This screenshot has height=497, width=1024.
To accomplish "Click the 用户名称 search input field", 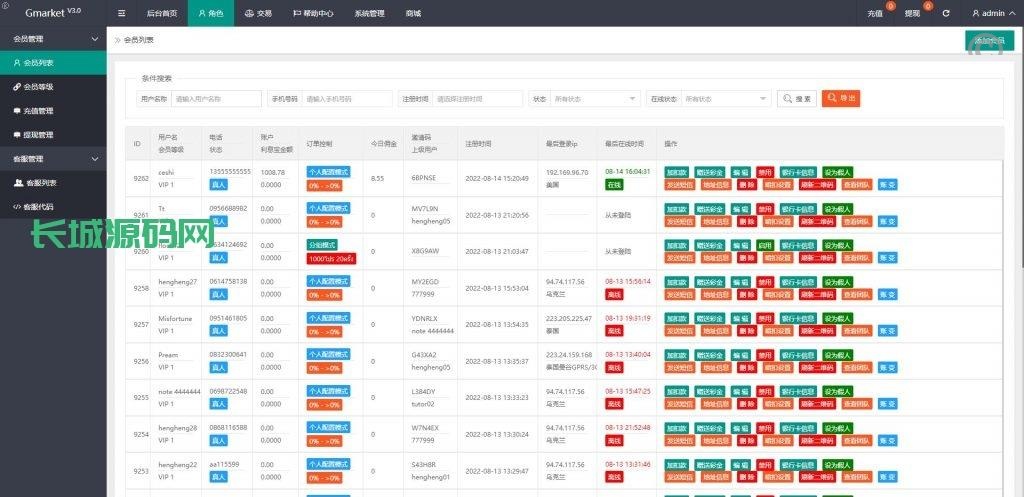I will click(216, 99).
